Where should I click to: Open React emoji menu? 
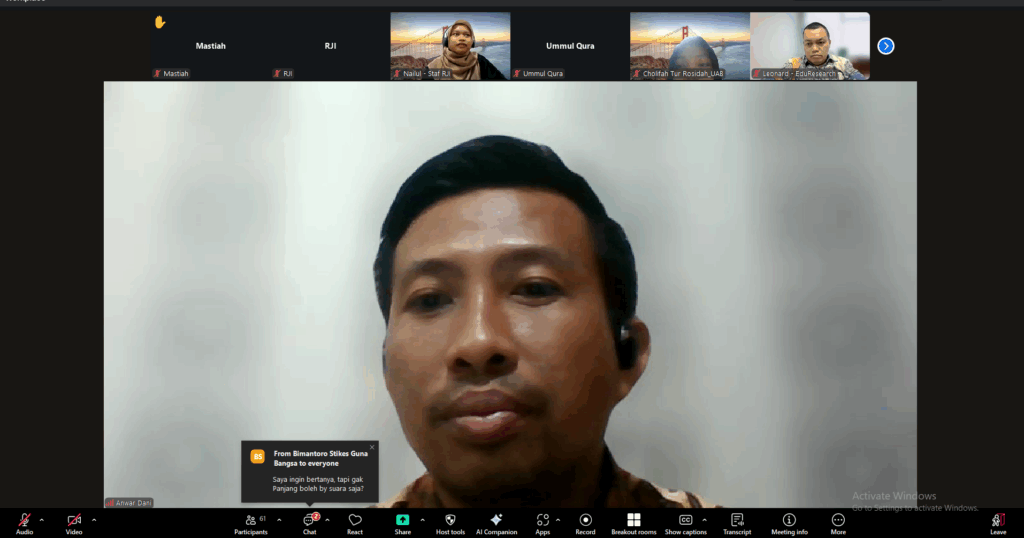(355, 524)
